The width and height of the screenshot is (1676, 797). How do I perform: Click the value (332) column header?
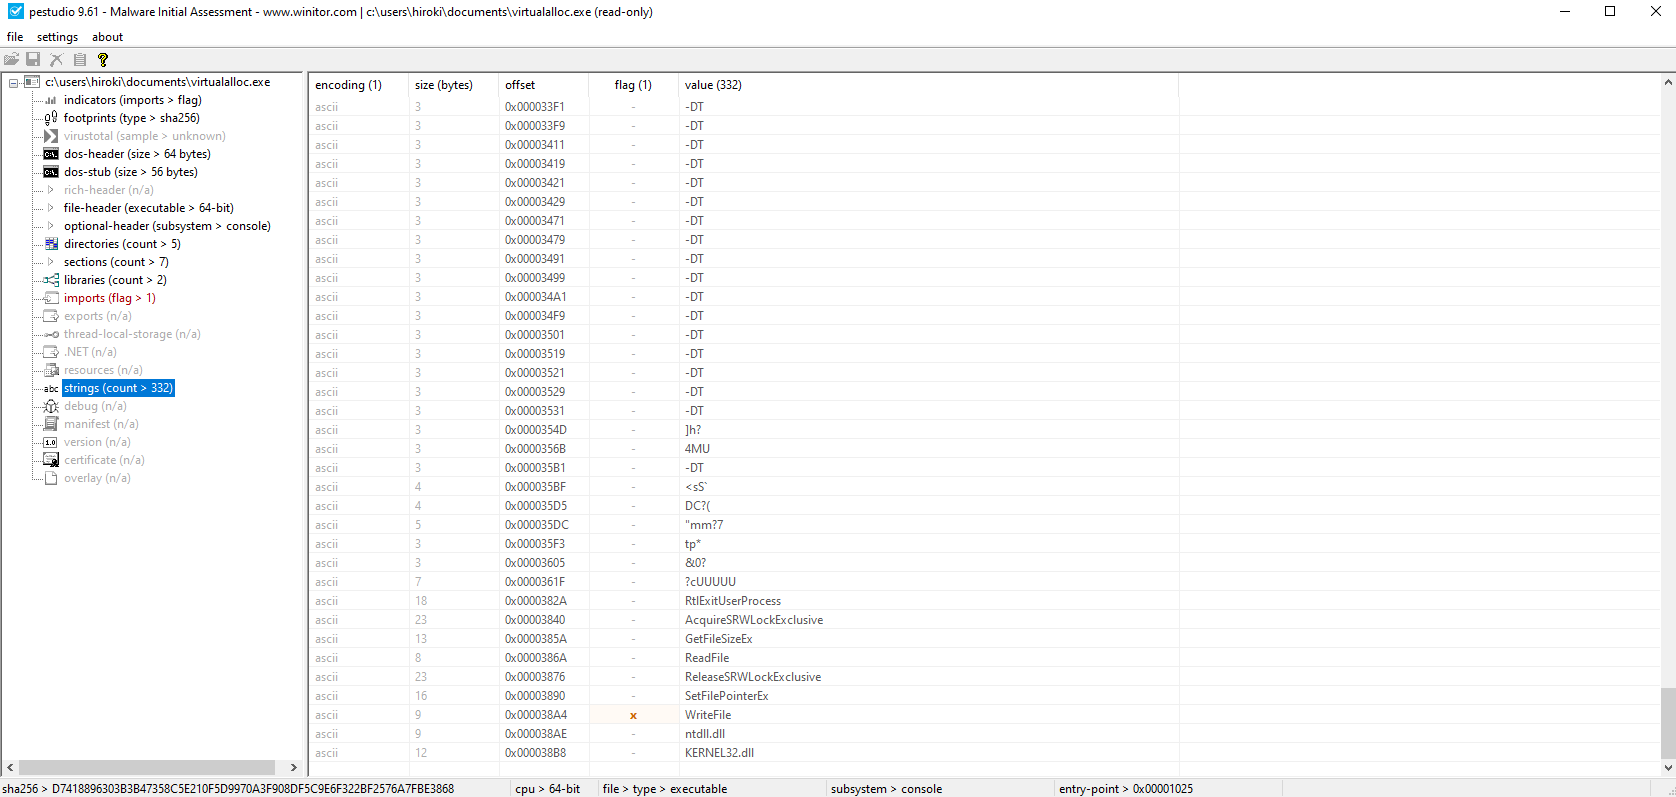click(713, 85)
